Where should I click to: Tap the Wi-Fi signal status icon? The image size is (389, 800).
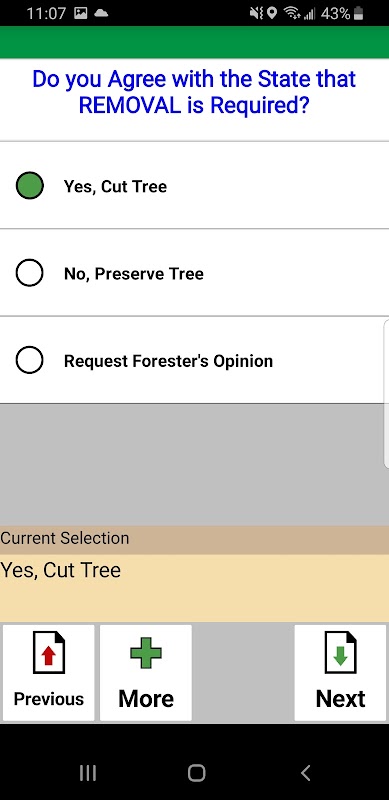point(293,13)
